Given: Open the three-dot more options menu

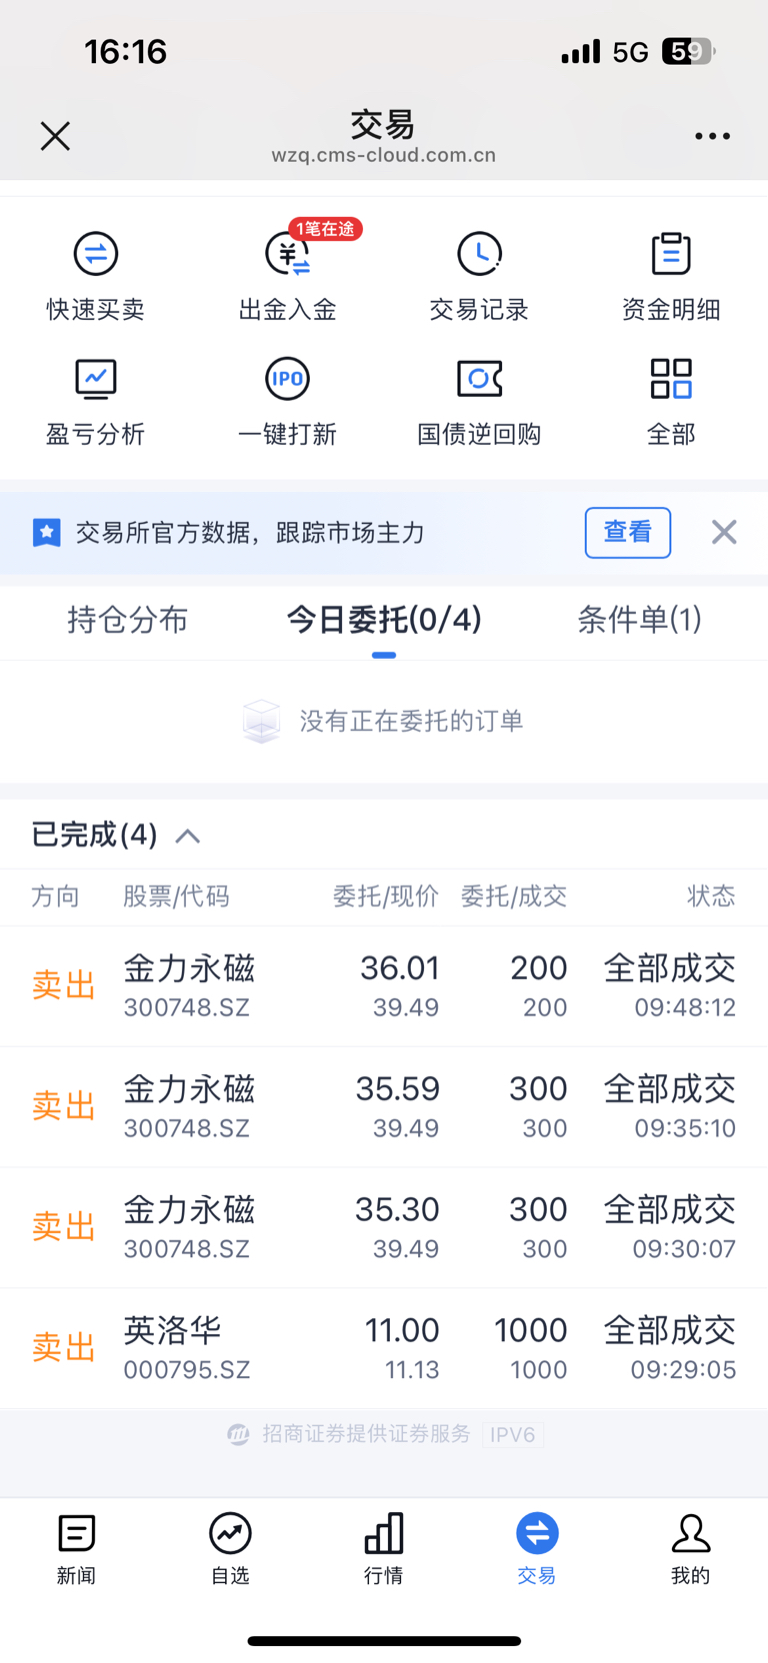Looking at the screenshot, I should (x=712, y=136).
